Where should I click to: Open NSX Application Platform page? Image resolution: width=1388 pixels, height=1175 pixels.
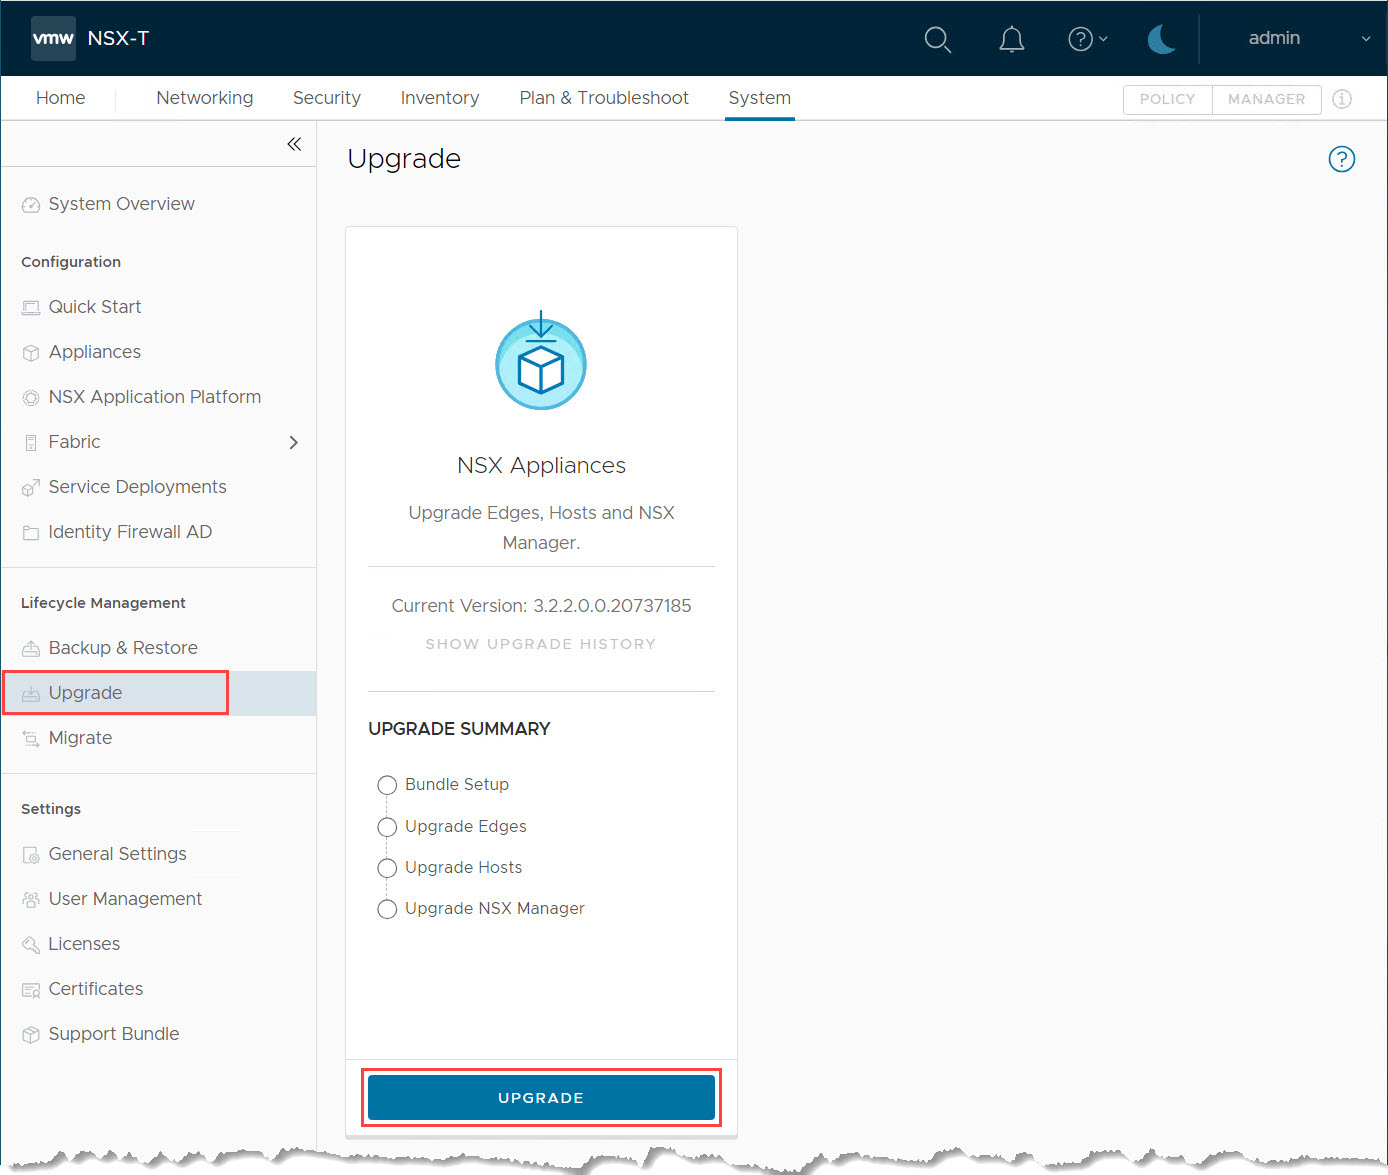(x=155, y=397)
